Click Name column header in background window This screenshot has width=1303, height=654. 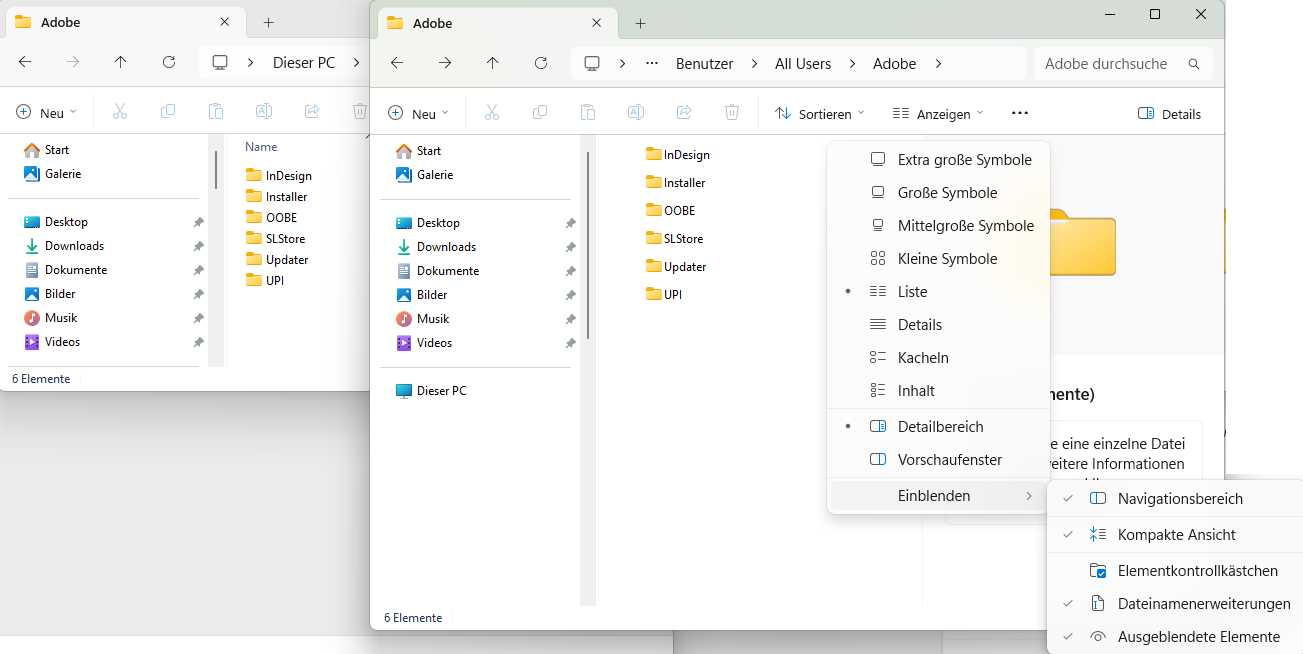point(261,146)
